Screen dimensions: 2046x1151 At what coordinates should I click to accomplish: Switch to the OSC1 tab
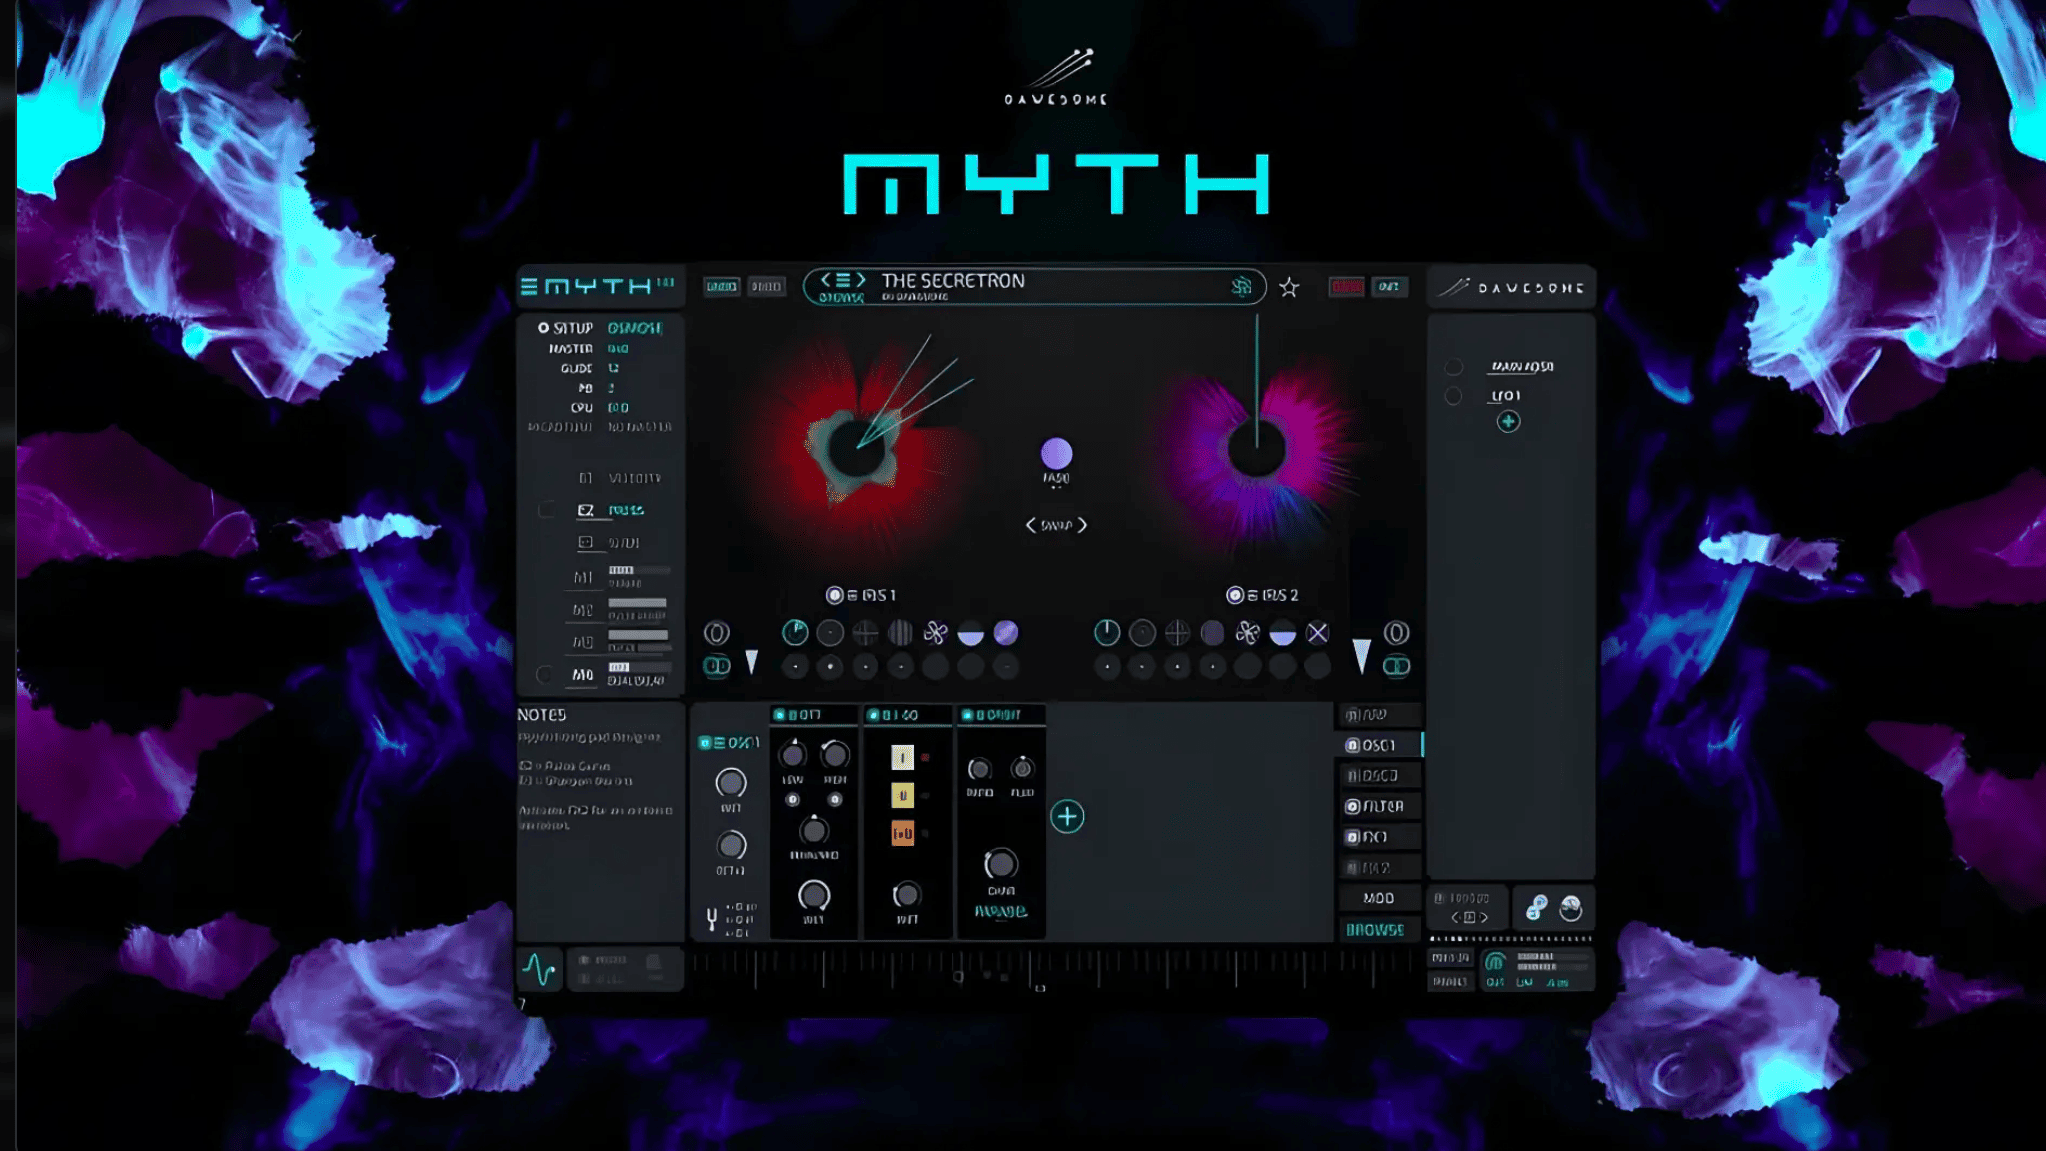click(1379, 745)
